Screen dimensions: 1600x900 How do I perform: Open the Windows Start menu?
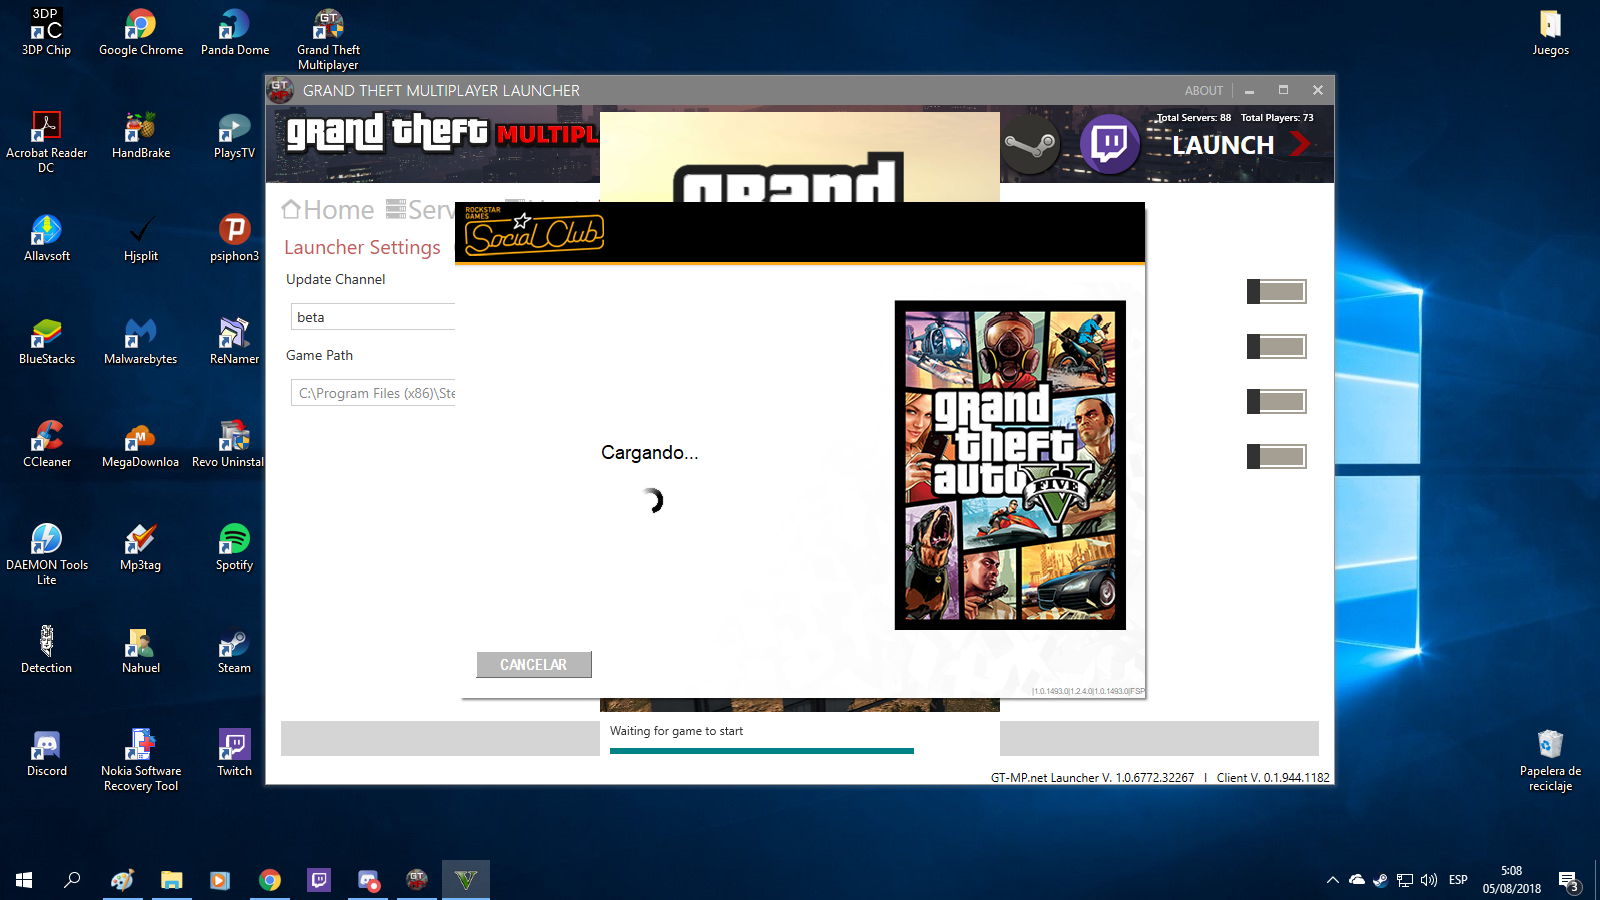[24, 880]
